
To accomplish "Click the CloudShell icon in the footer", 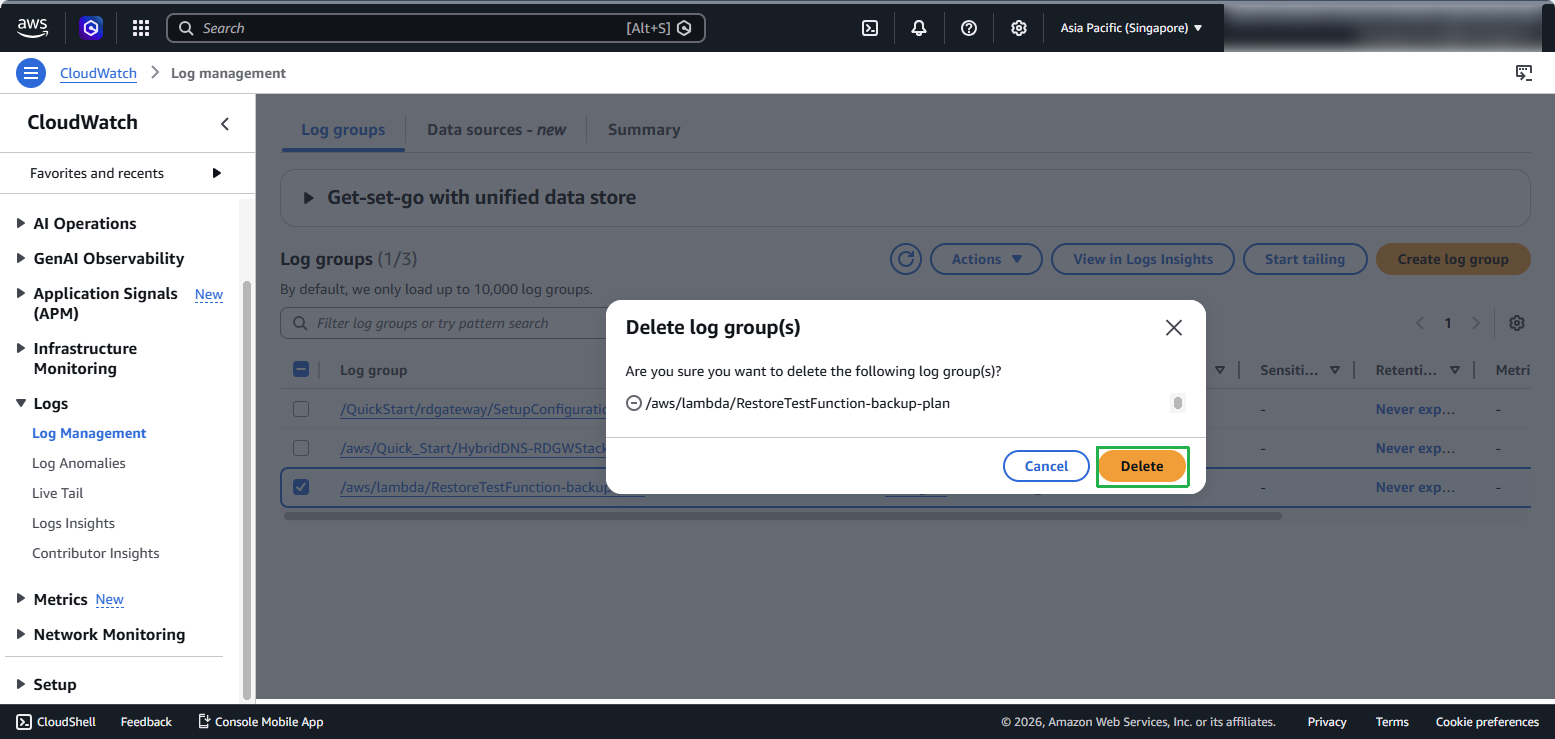I will (24, 721).
